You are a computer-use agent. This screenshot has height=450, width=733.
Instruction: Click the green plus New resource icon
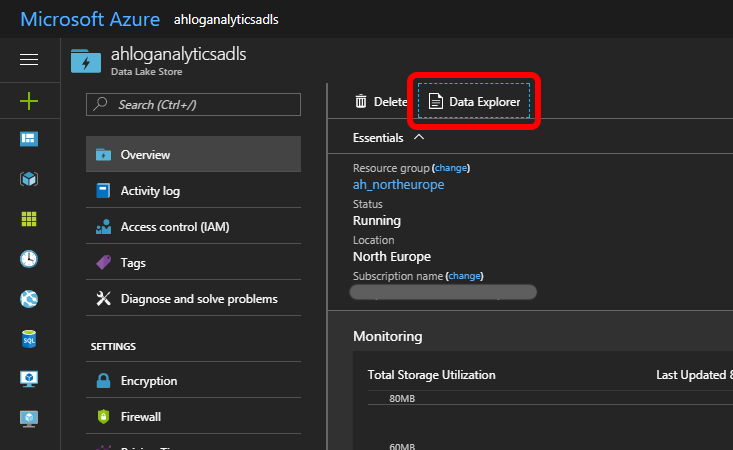click(29, 101)
